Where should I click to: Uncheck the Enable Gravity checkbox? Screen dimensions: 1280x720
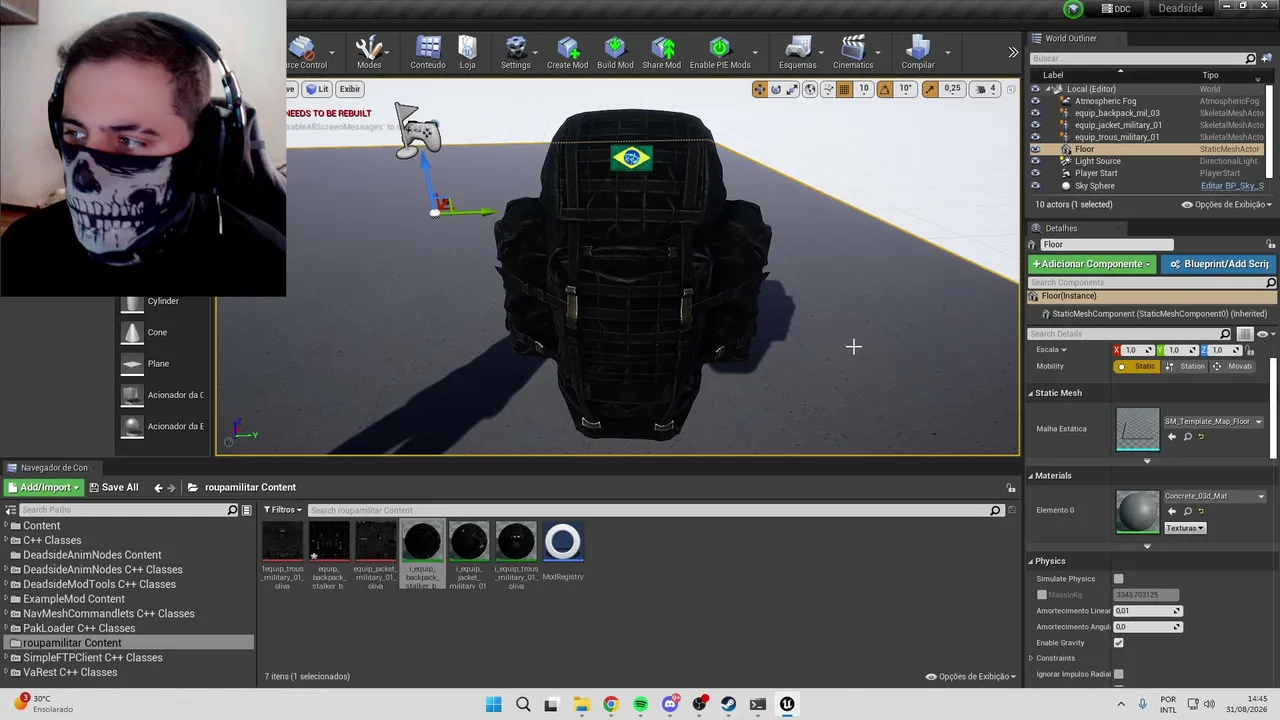click(x=1118, y=643)
